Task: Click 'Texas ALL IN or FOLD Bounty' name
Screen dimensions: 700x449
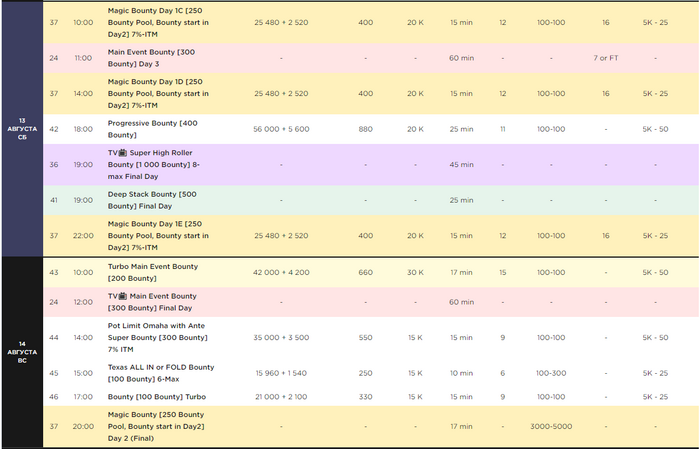Action: pos(161,373)
